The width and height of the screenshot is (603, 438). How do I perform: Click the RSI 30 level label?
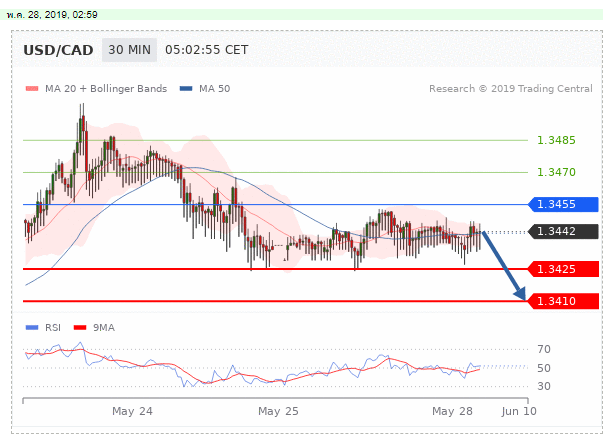pyautogui.click(x=544, y=386)
